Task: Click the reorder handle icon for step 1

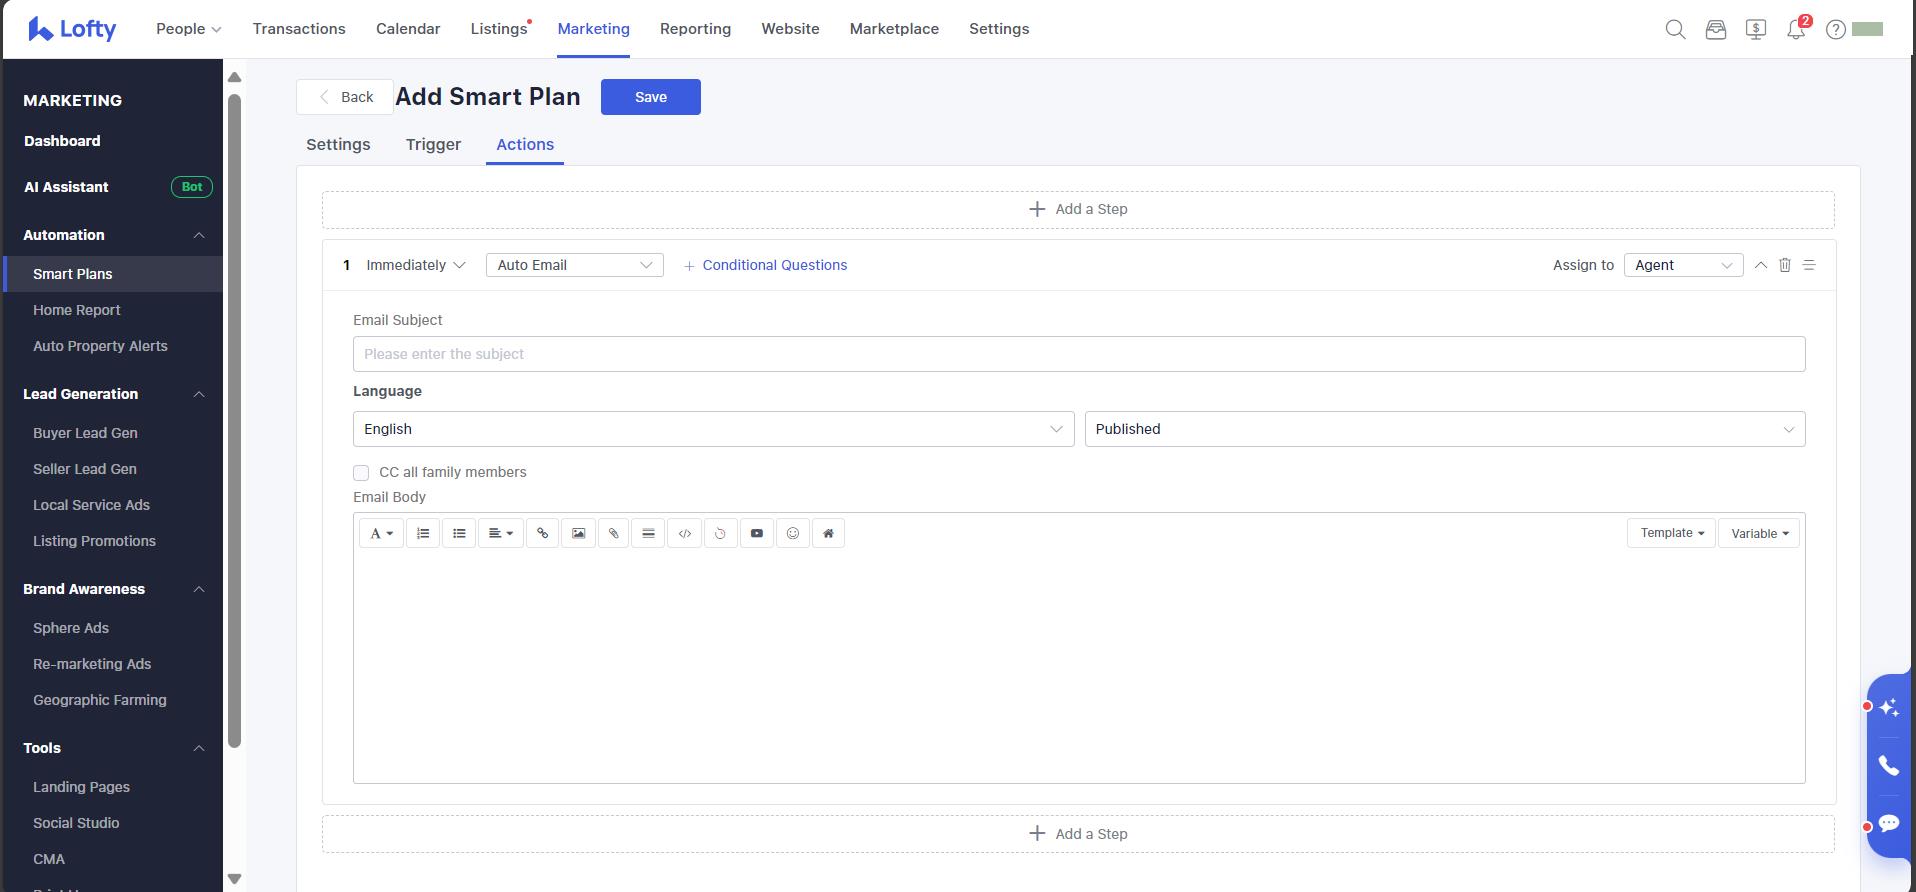Action: pos(1809,265)
